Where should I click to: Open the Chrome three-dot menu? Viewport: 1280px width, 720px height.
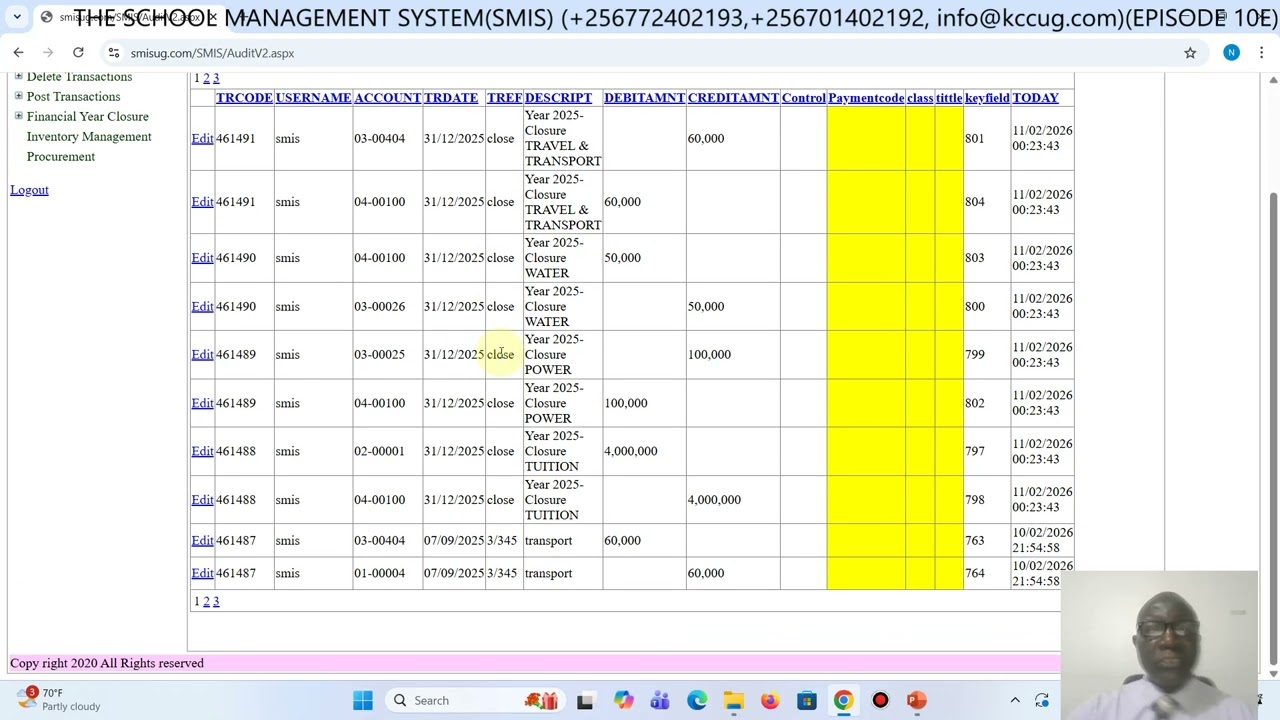click(x=1262, y=53)
